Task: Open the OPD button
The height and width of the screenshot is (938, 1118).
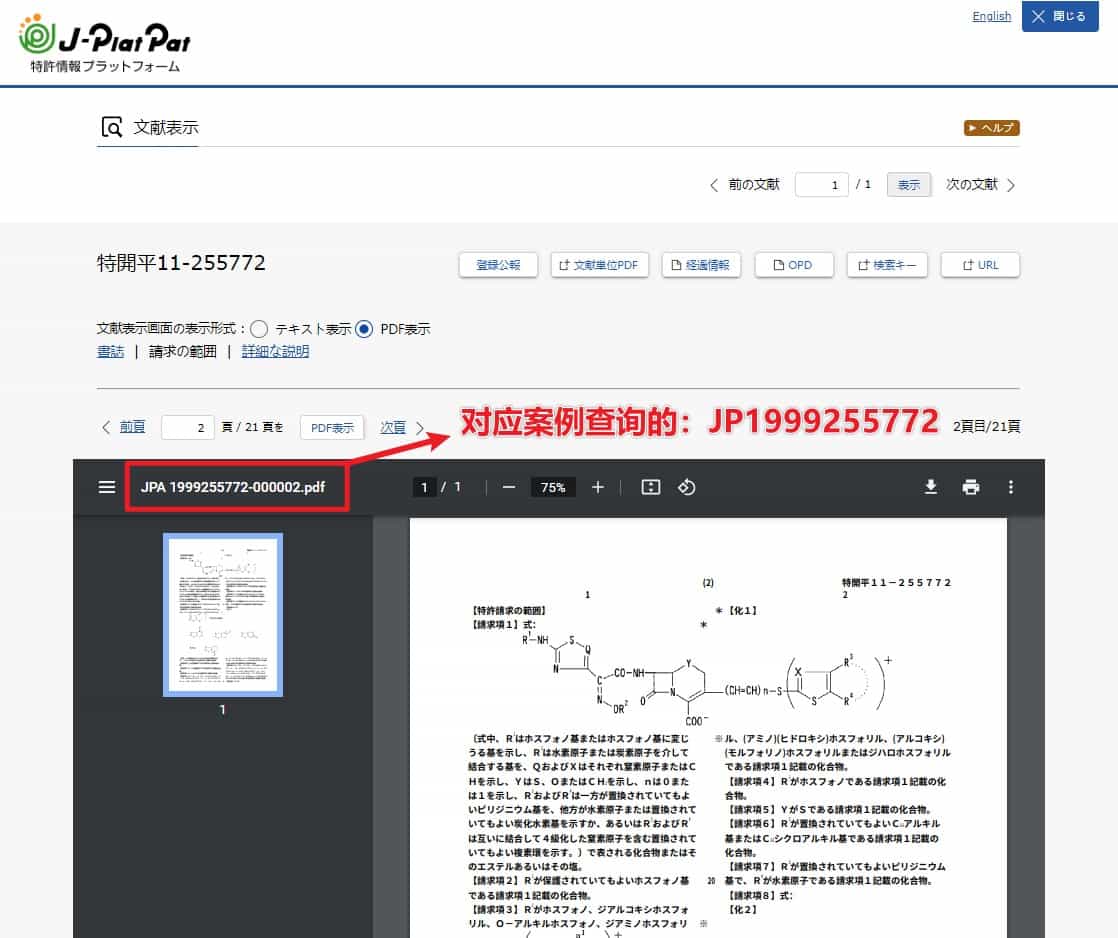Action: [794, 265]
